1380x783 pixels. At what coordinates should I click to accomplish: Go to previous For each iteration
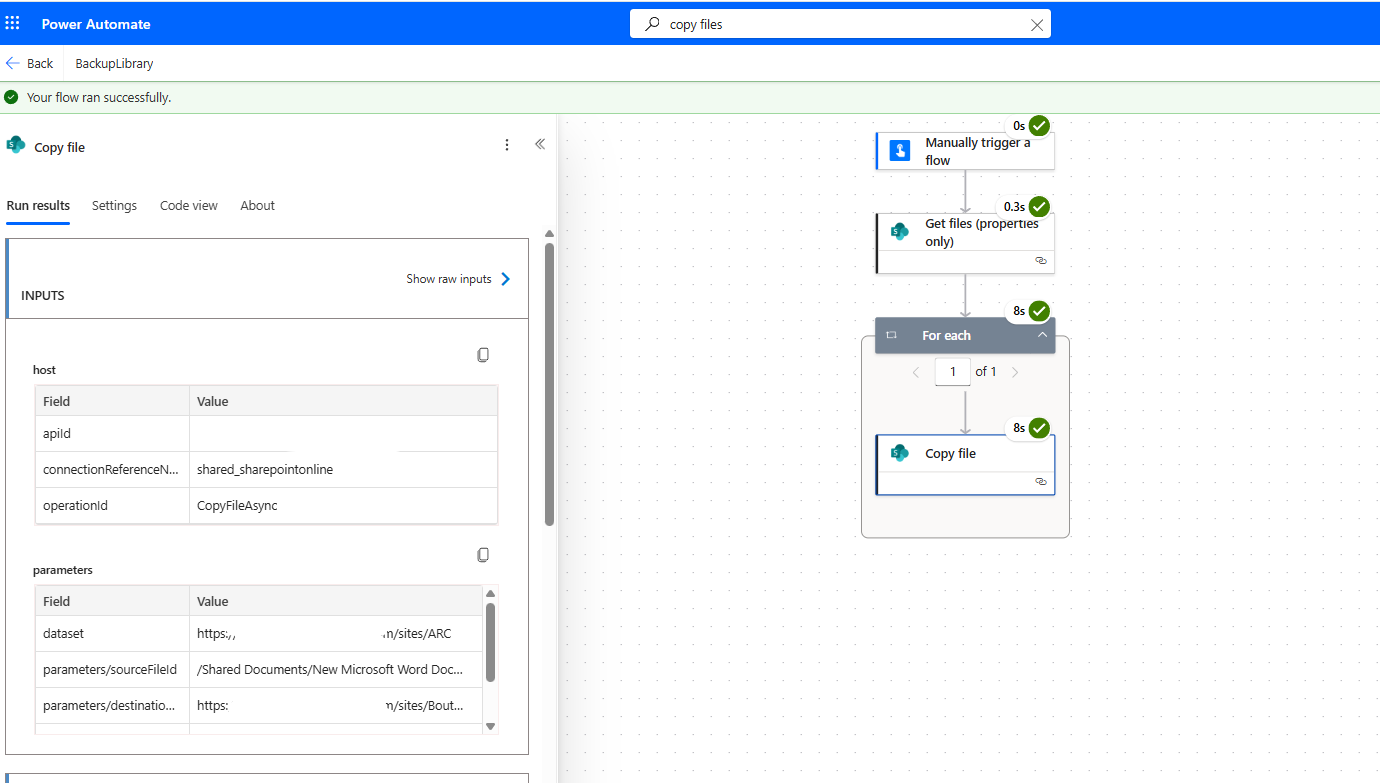915,372
